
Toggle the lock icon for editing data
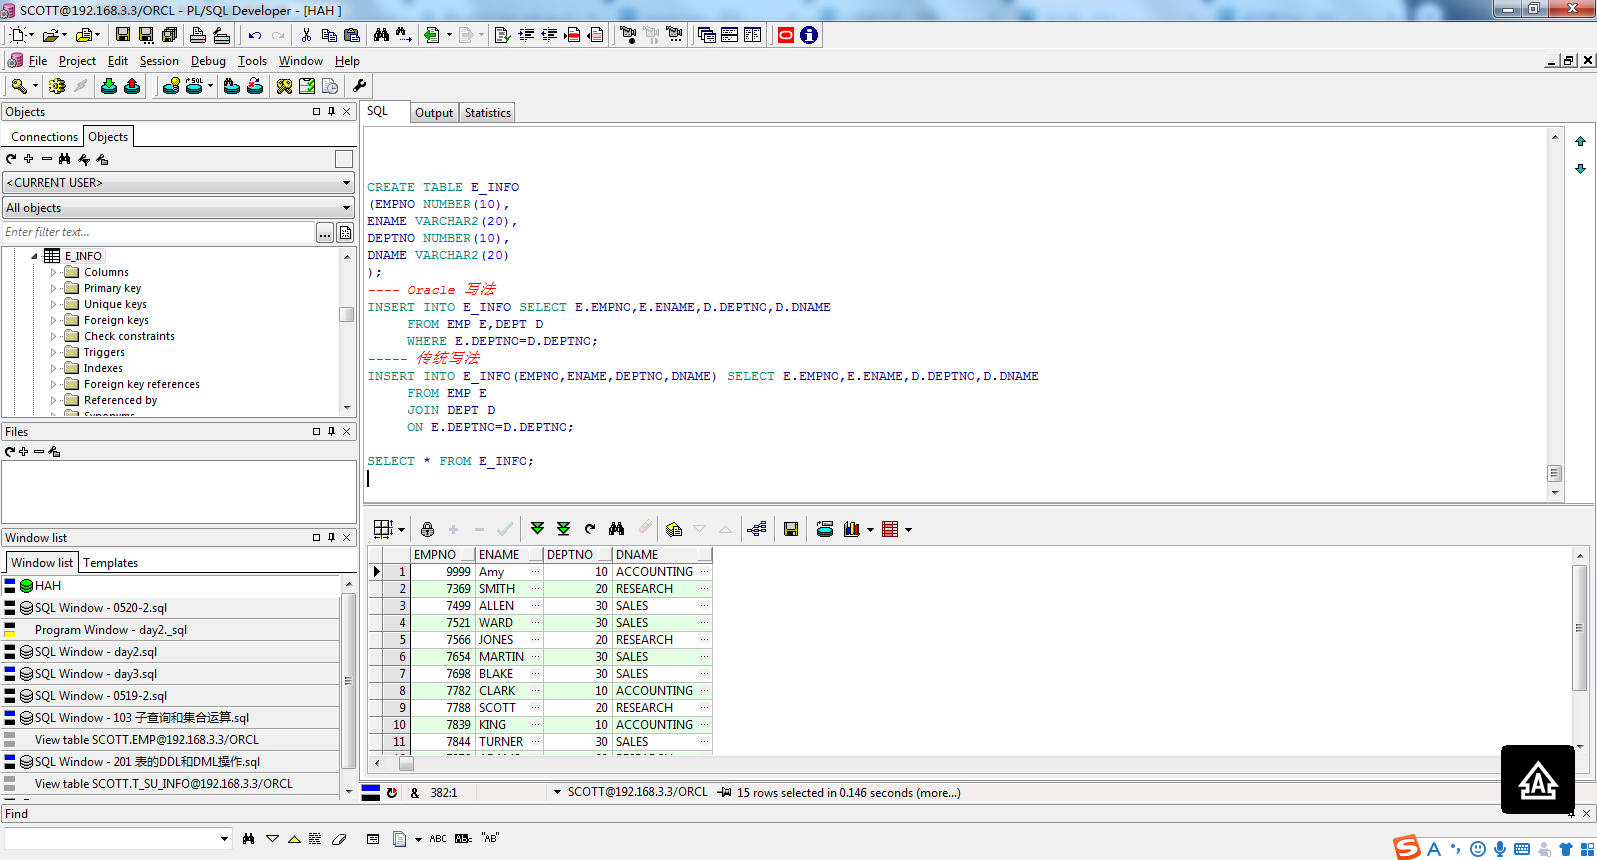427,529
